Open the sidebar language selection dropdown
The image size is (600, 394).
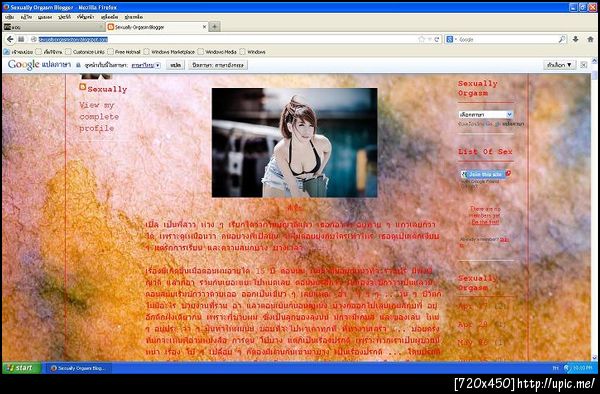click(x=485, y=114)
